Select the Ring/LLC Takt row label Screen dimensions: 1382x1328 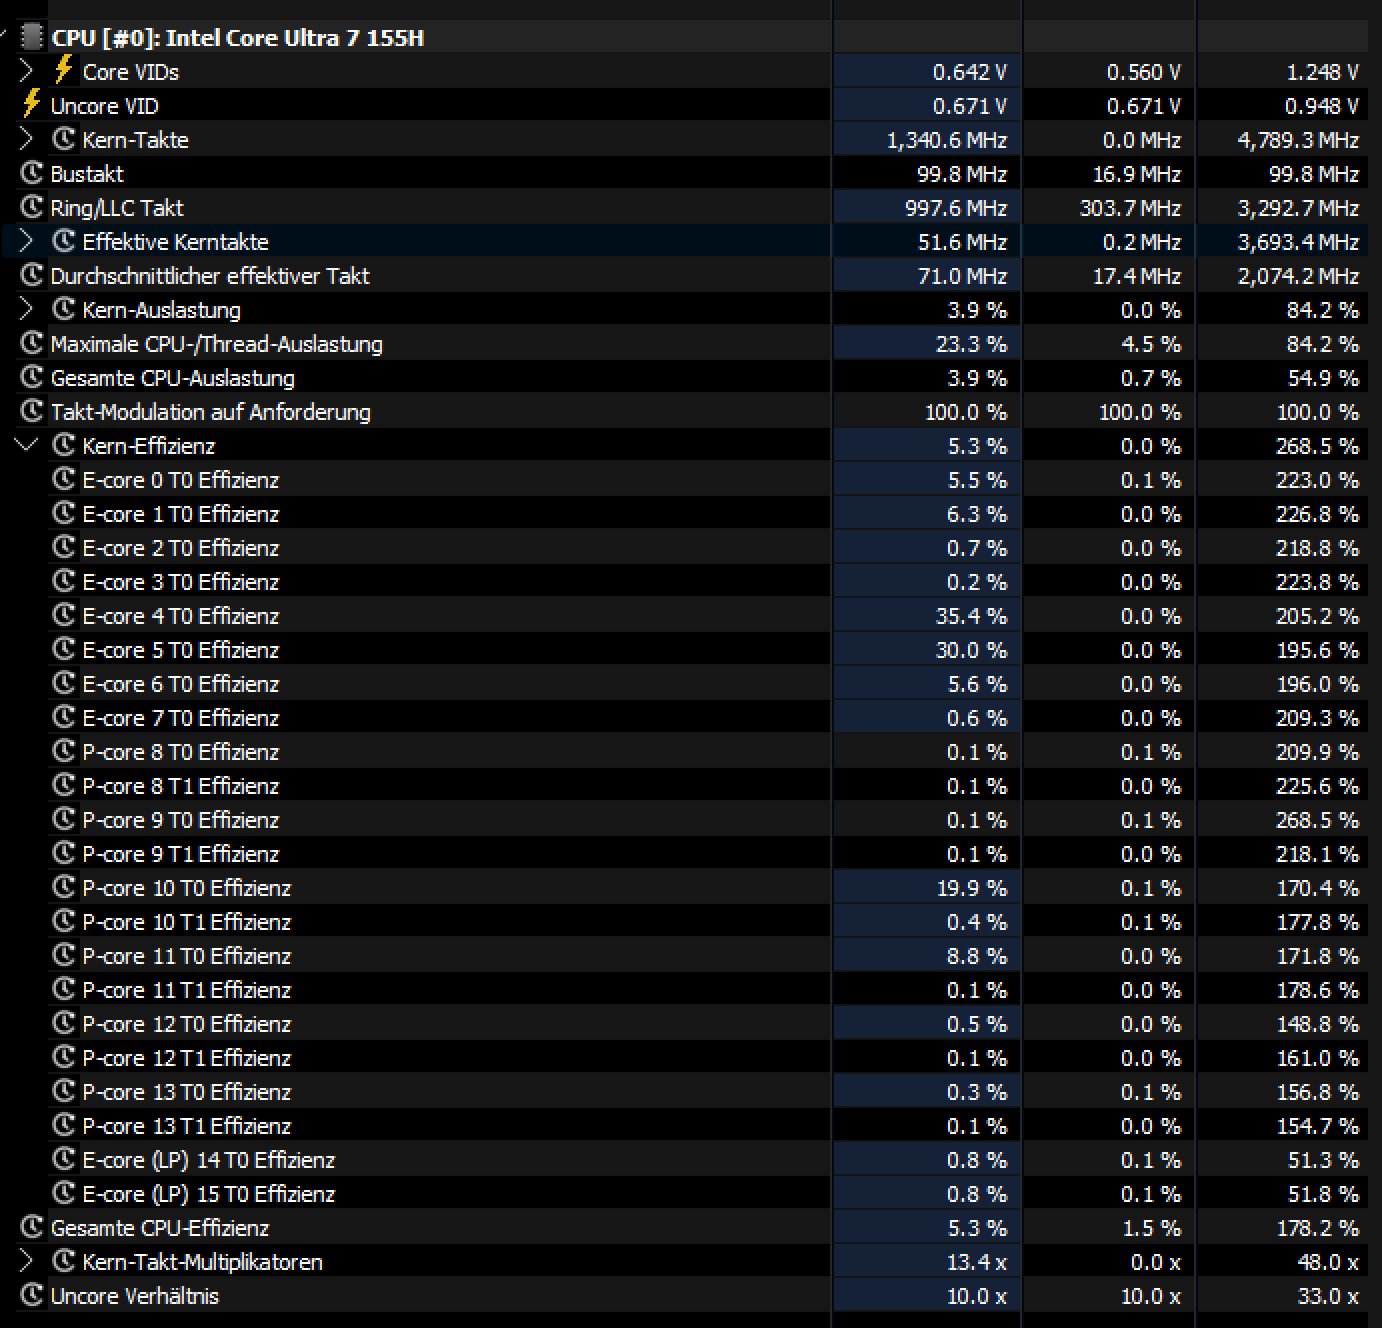click(x=117, y=208)
